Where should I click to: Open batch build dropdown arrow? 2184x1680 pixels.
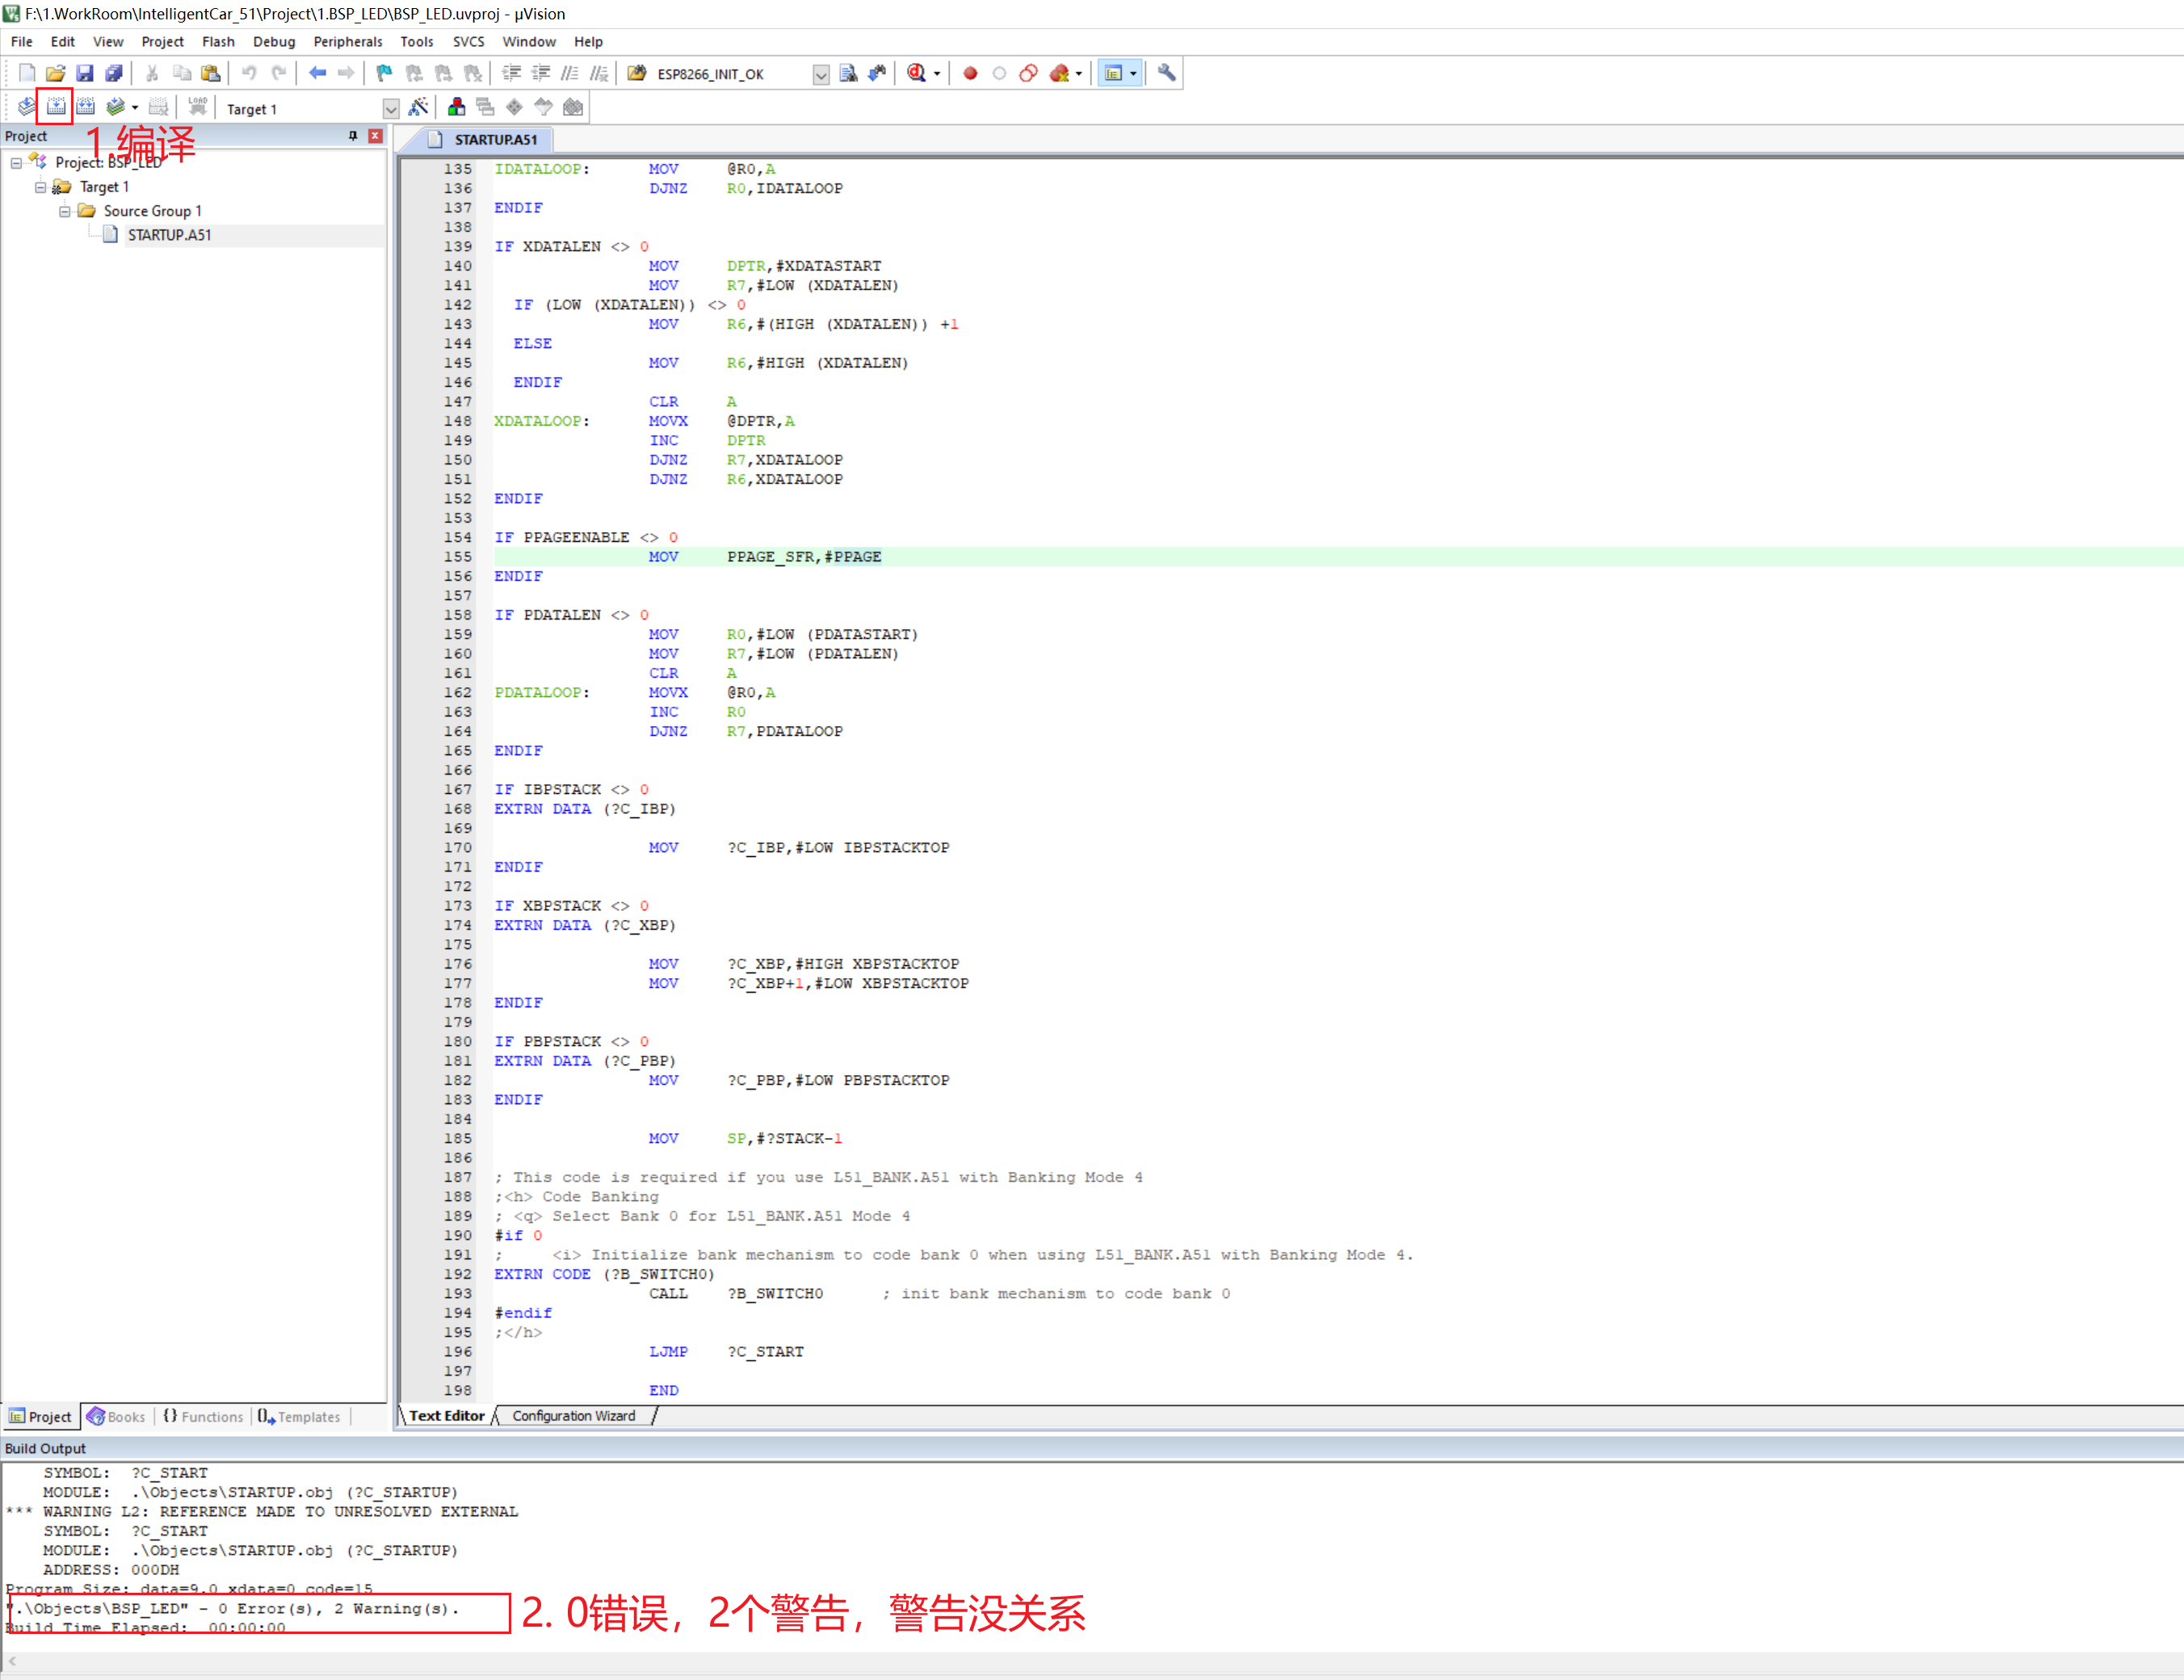pyautogui.click(x=135, y=108)
